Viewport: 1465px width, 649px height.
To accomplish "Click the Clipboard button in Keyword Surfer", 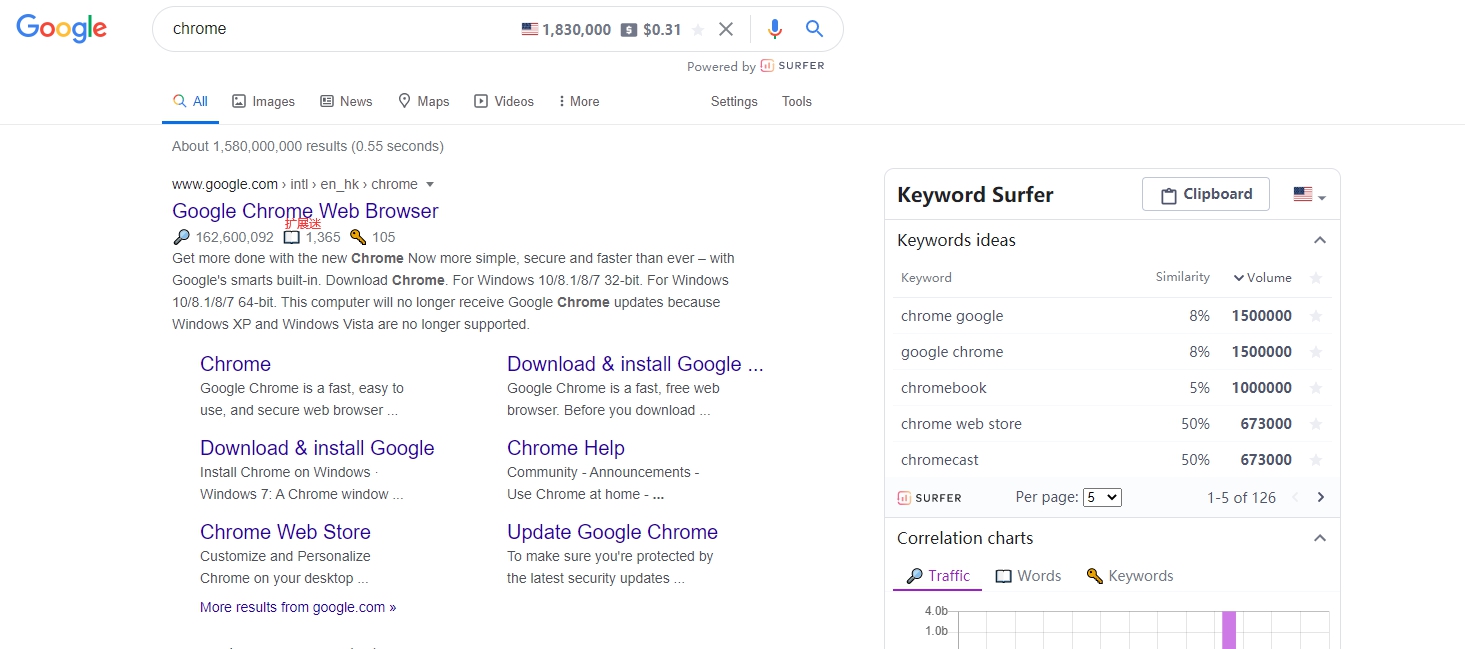I will pos(1205,193).
